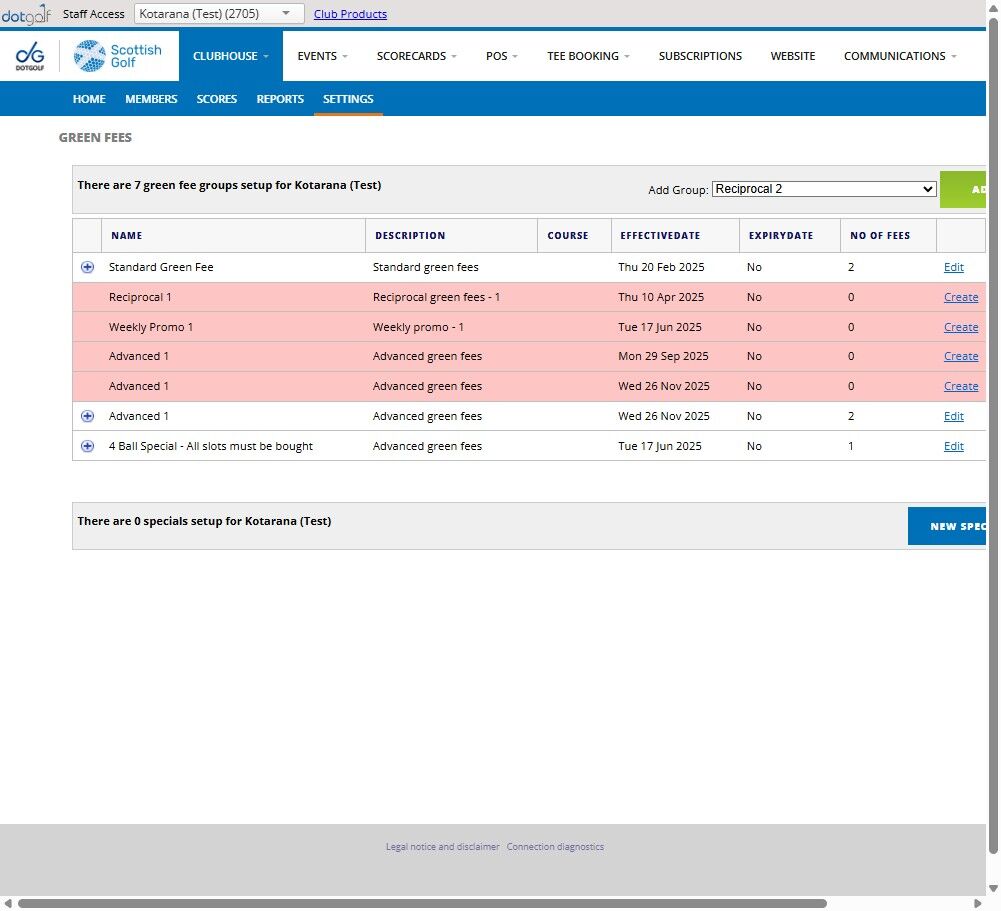
Task: Expand the 4 Ball Special row
Action: coord(87,446)
